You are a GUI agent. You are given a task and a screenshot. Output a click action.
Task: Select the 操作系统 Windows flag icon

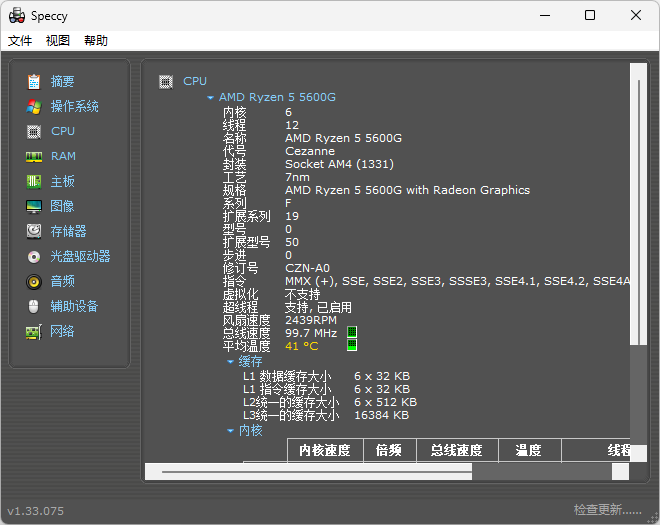[34, 107]
